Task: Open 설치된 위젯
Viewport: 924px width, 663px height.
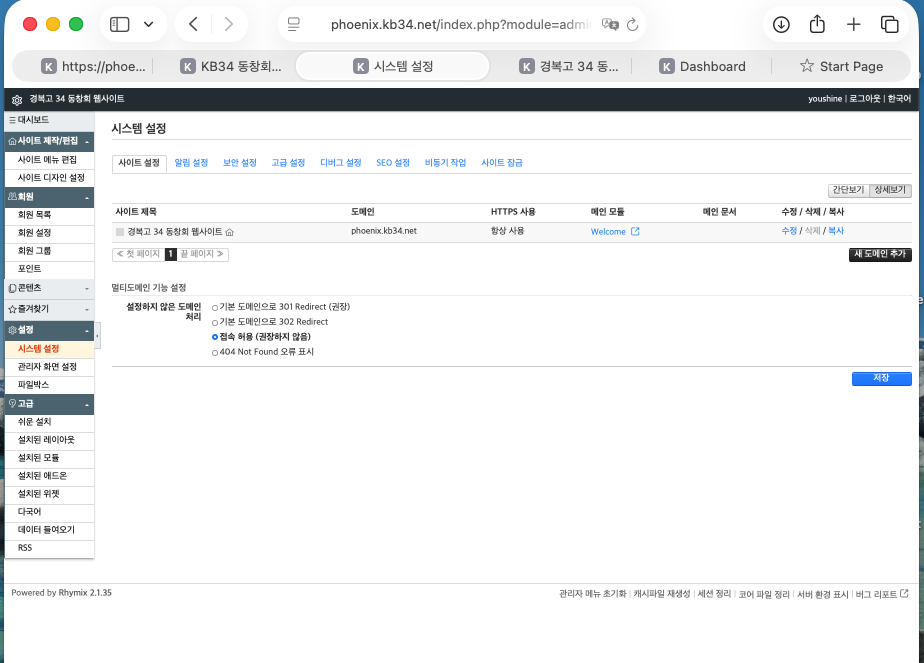Action: 49,494
